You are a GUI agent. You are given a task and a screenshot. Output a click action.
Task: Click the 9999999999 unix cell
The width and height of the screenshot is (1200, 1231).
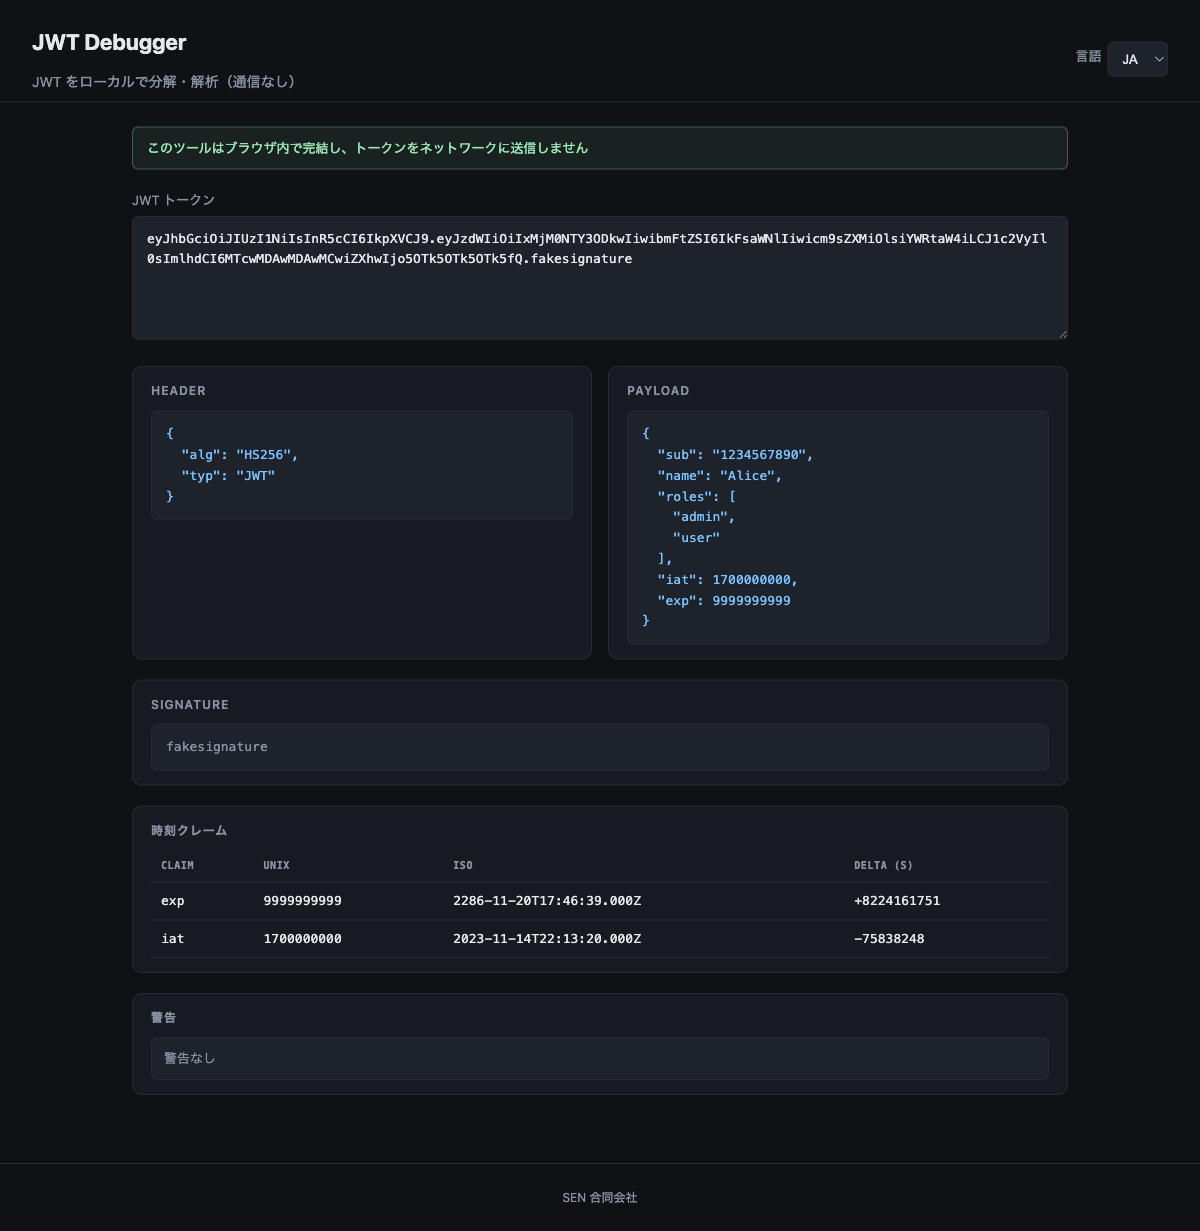302,901
